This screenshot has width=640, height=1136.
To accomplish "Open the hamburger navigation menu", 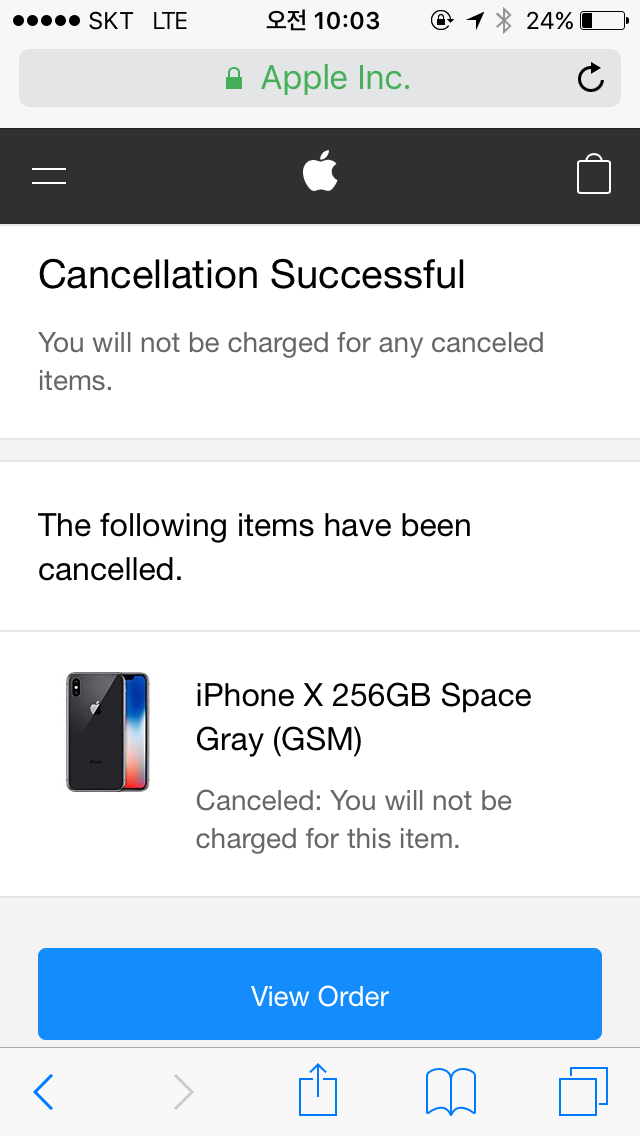I will [x=49, y=177].
